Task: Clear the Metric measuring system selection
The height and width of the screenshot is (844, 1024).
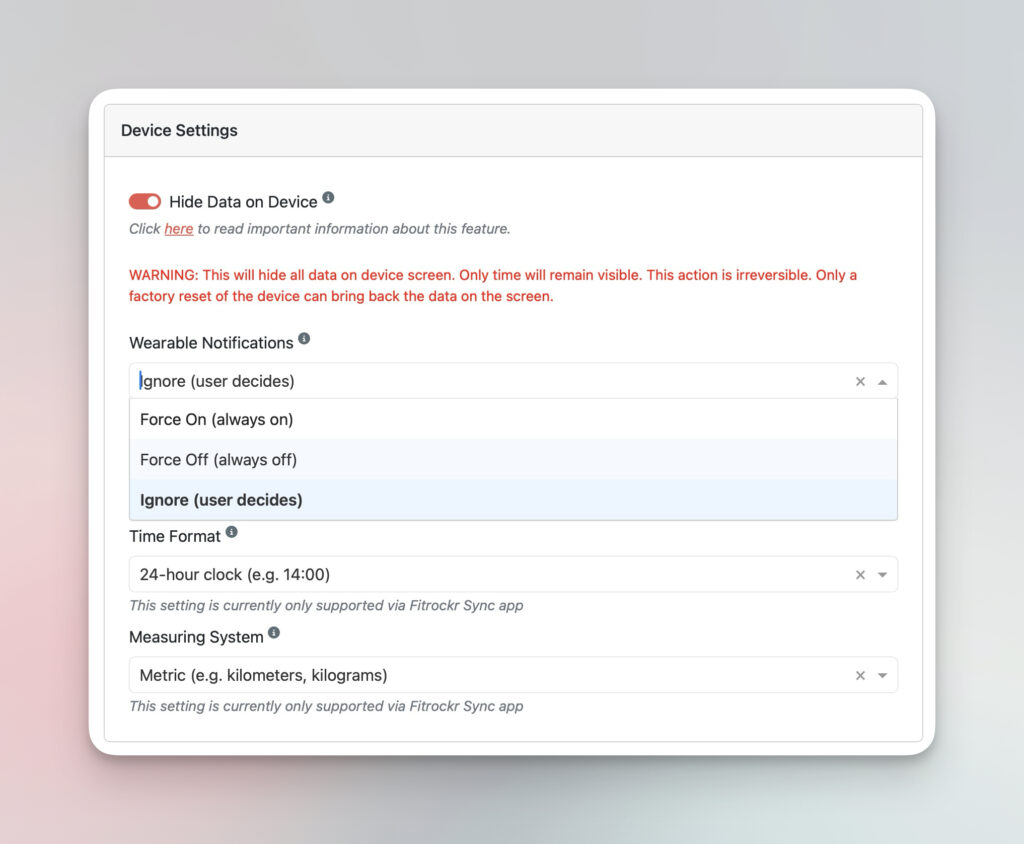Action: (860, 676)
